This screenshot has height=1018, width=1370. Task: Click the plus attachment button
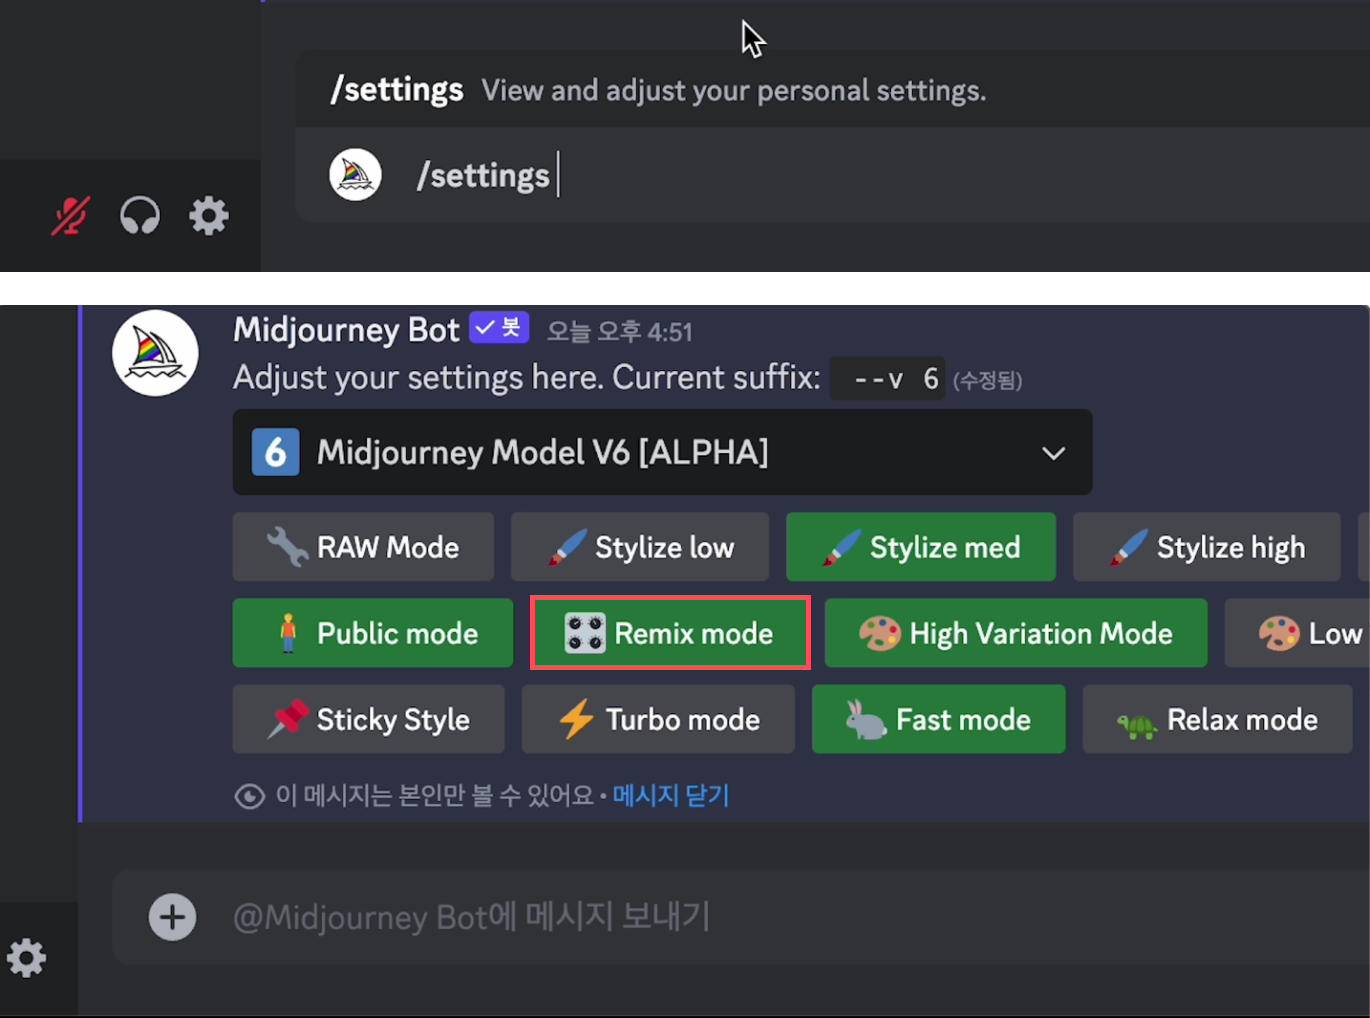[172, 917]
